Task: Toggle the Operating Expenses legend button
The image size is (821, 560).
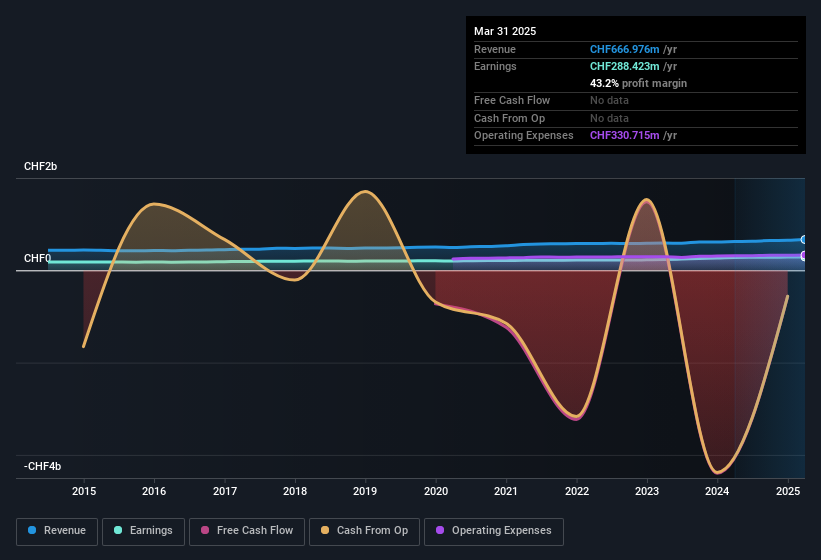Action: pos(494,531)
